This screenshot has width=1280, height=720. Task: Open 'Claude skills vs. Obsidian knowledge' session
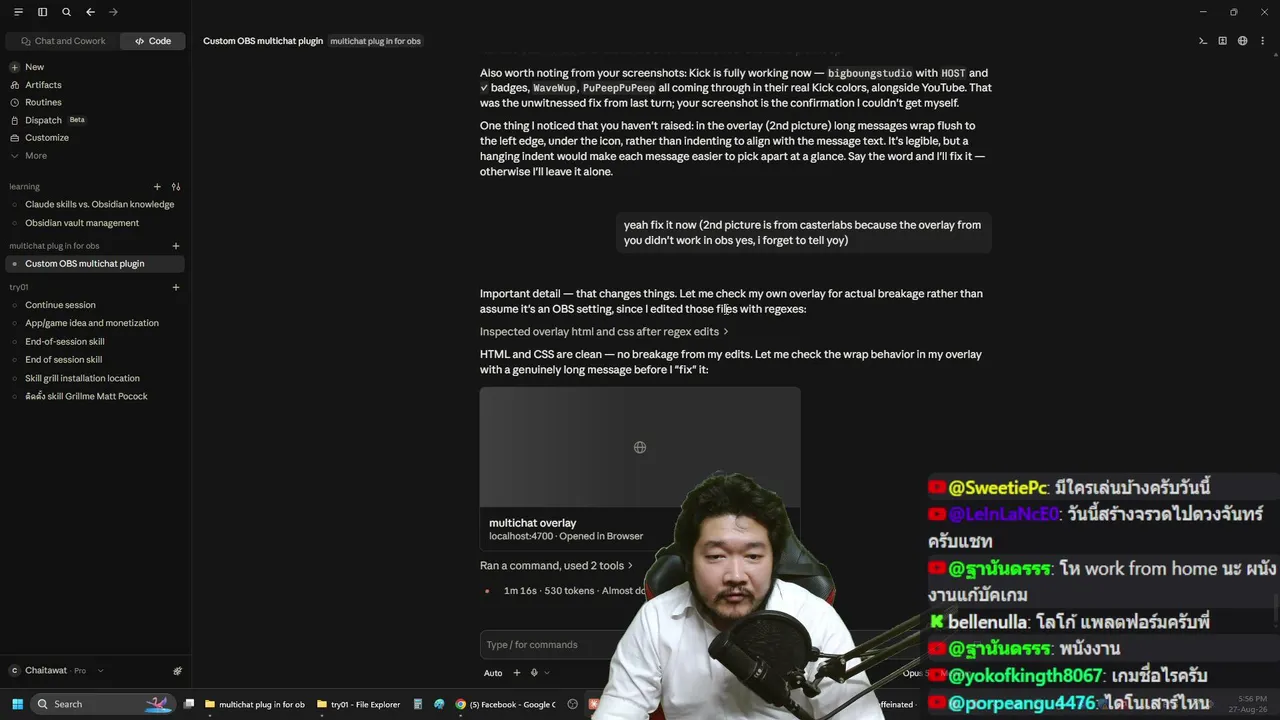[99, 204]
